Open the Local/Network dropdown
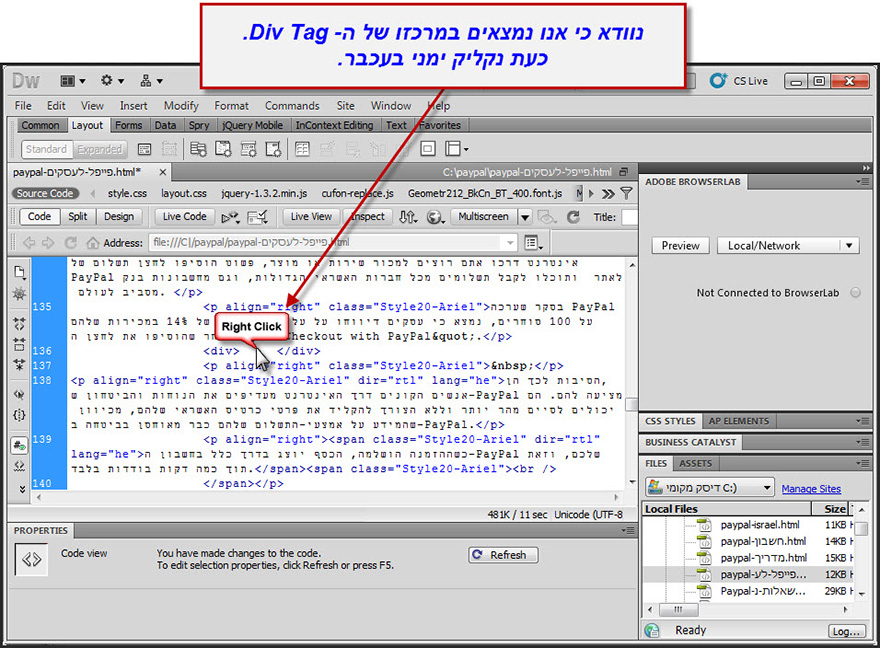 (788, 246)
